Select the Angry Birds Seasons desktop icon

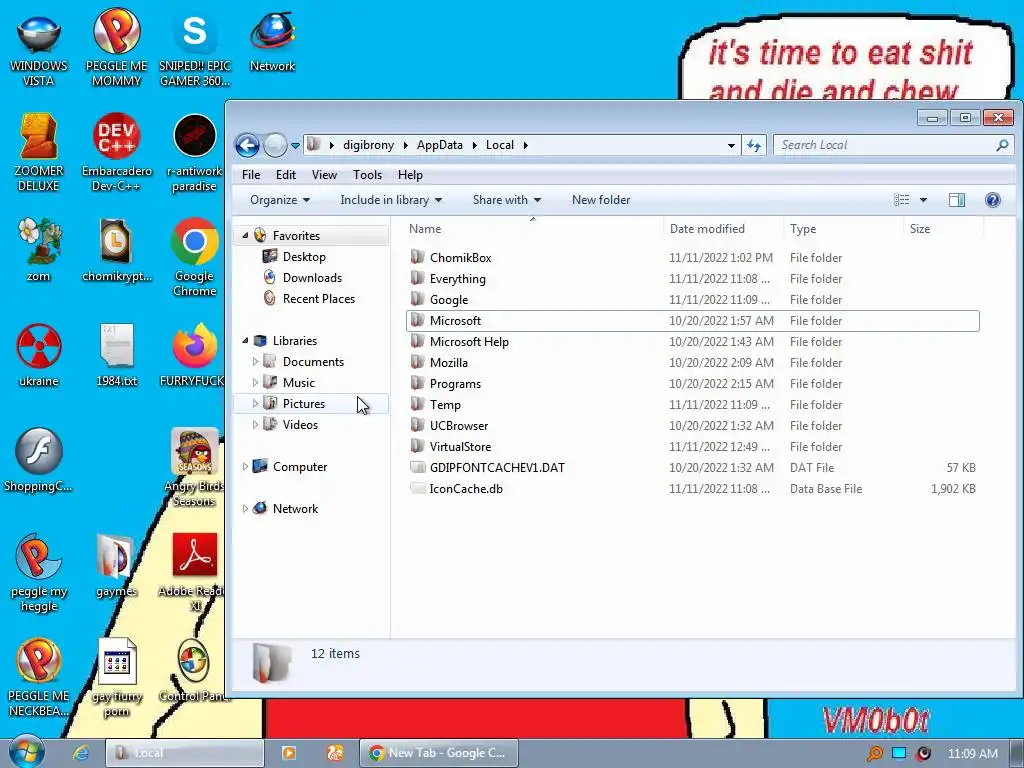pyautogui.click(x=195, y=468)
